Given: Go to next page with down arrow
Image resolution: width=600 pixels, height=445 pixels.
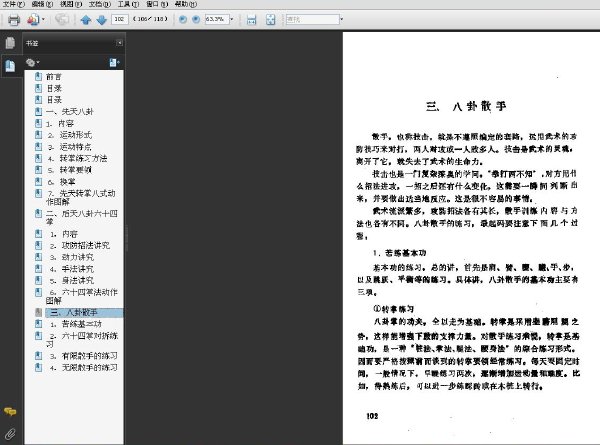Looking at the screenshot, I should pos(101,20).
